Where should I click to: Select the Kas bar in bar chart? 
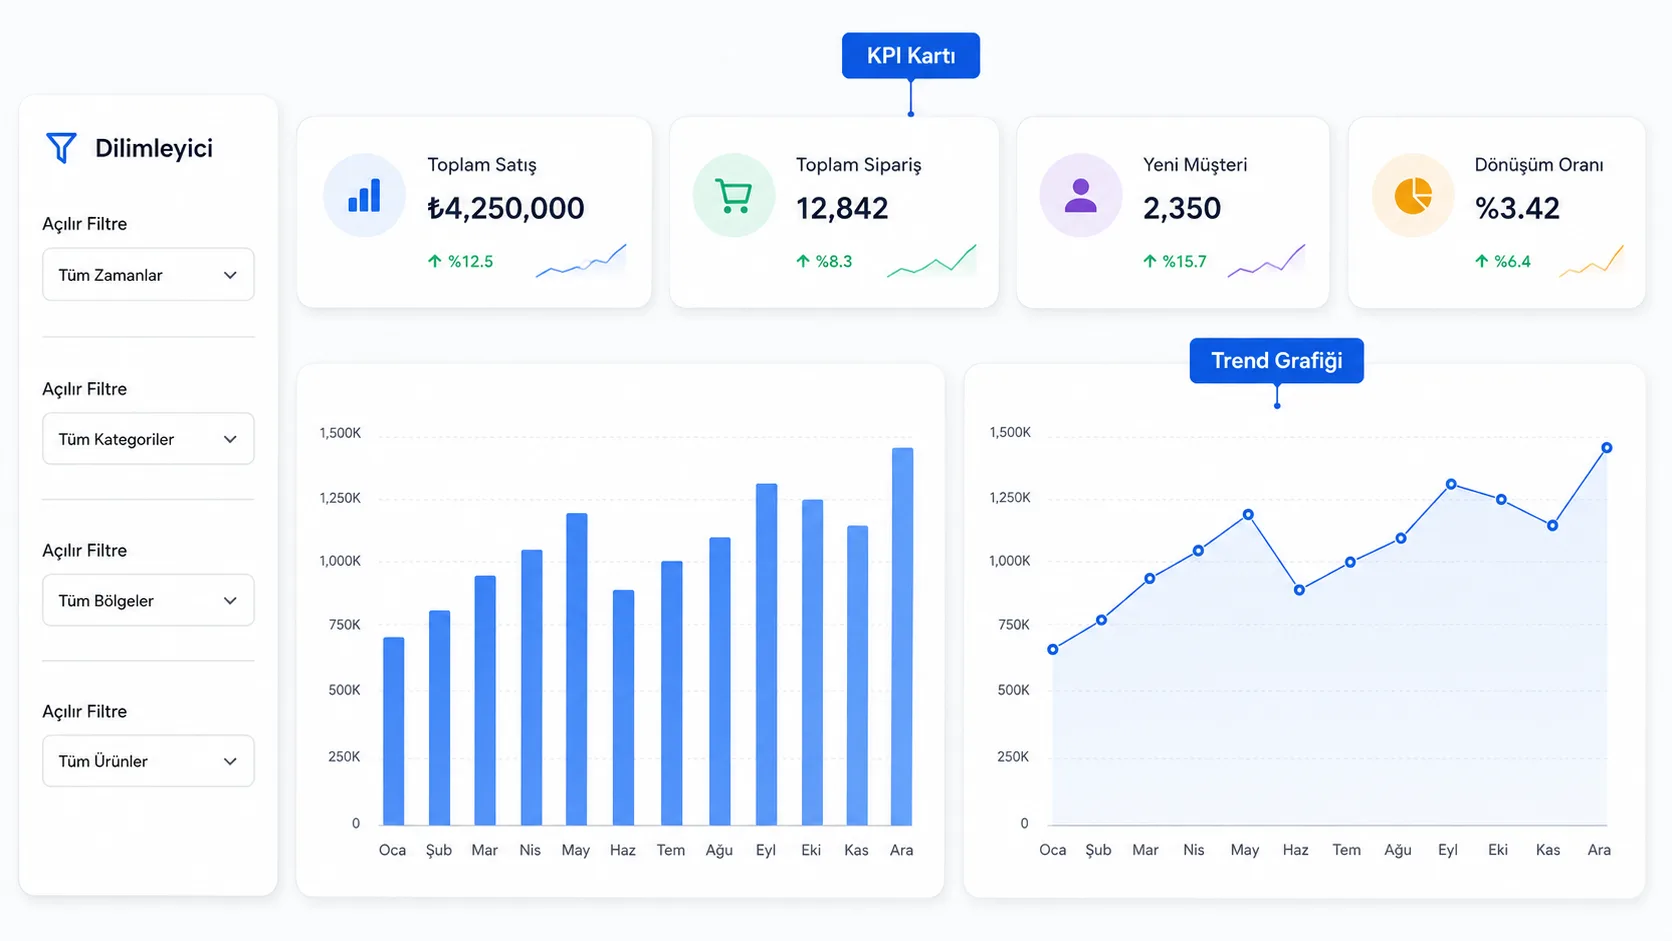coord(857,675)
